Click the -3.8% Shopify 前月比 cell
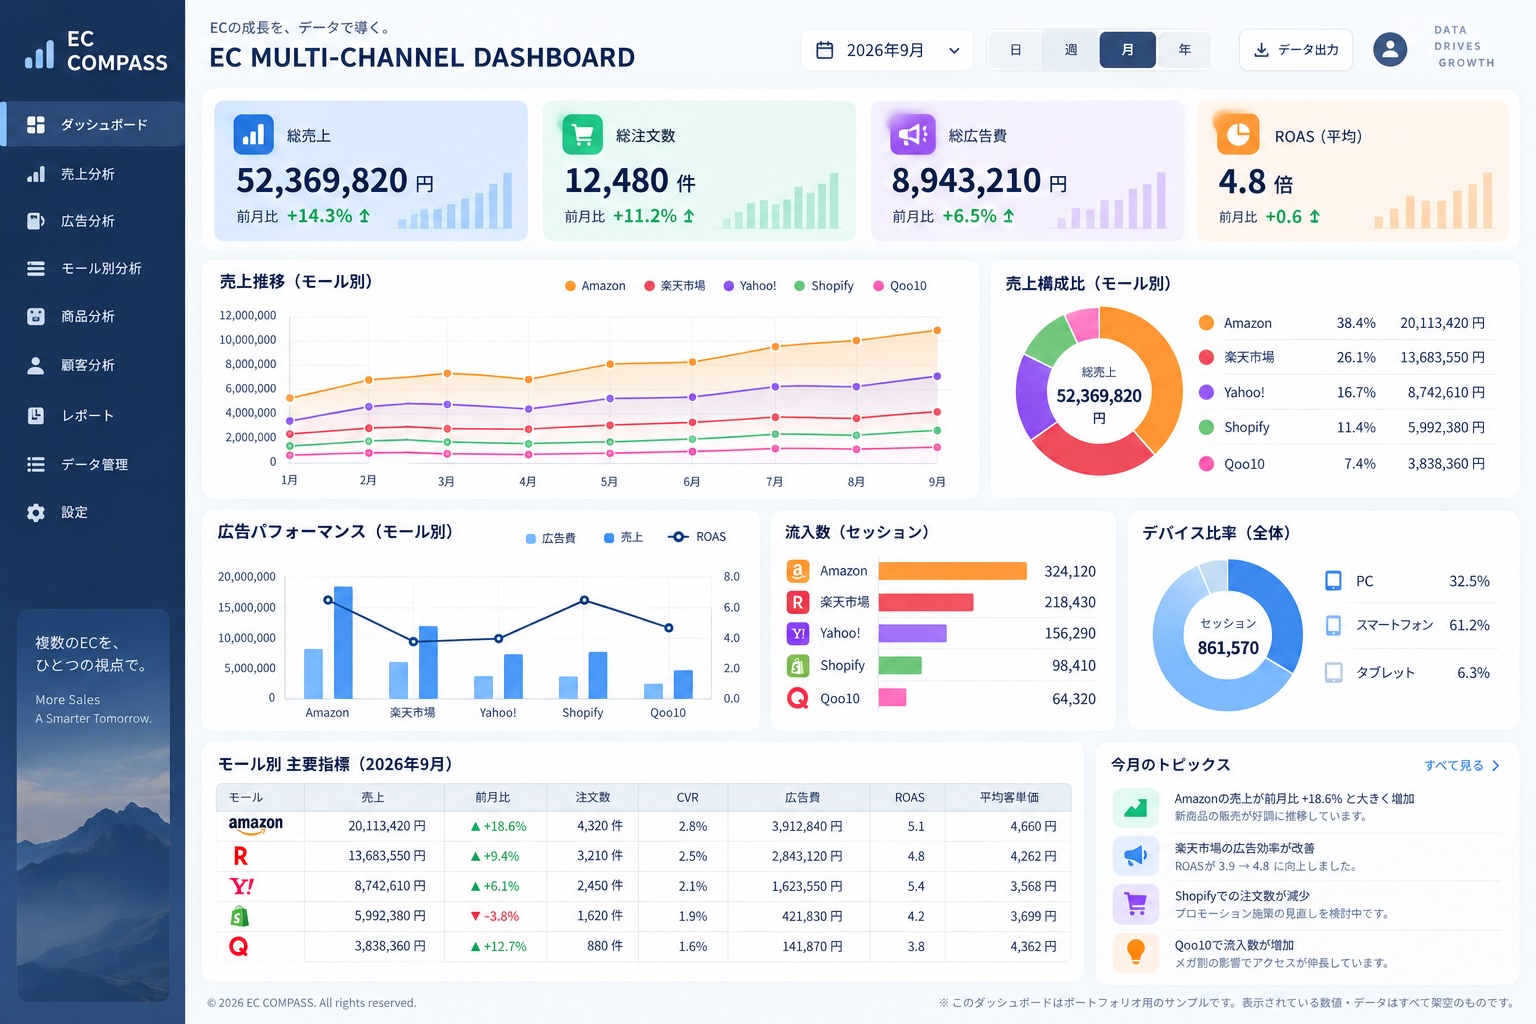The image size is (1536, 1024). (496, 916)
